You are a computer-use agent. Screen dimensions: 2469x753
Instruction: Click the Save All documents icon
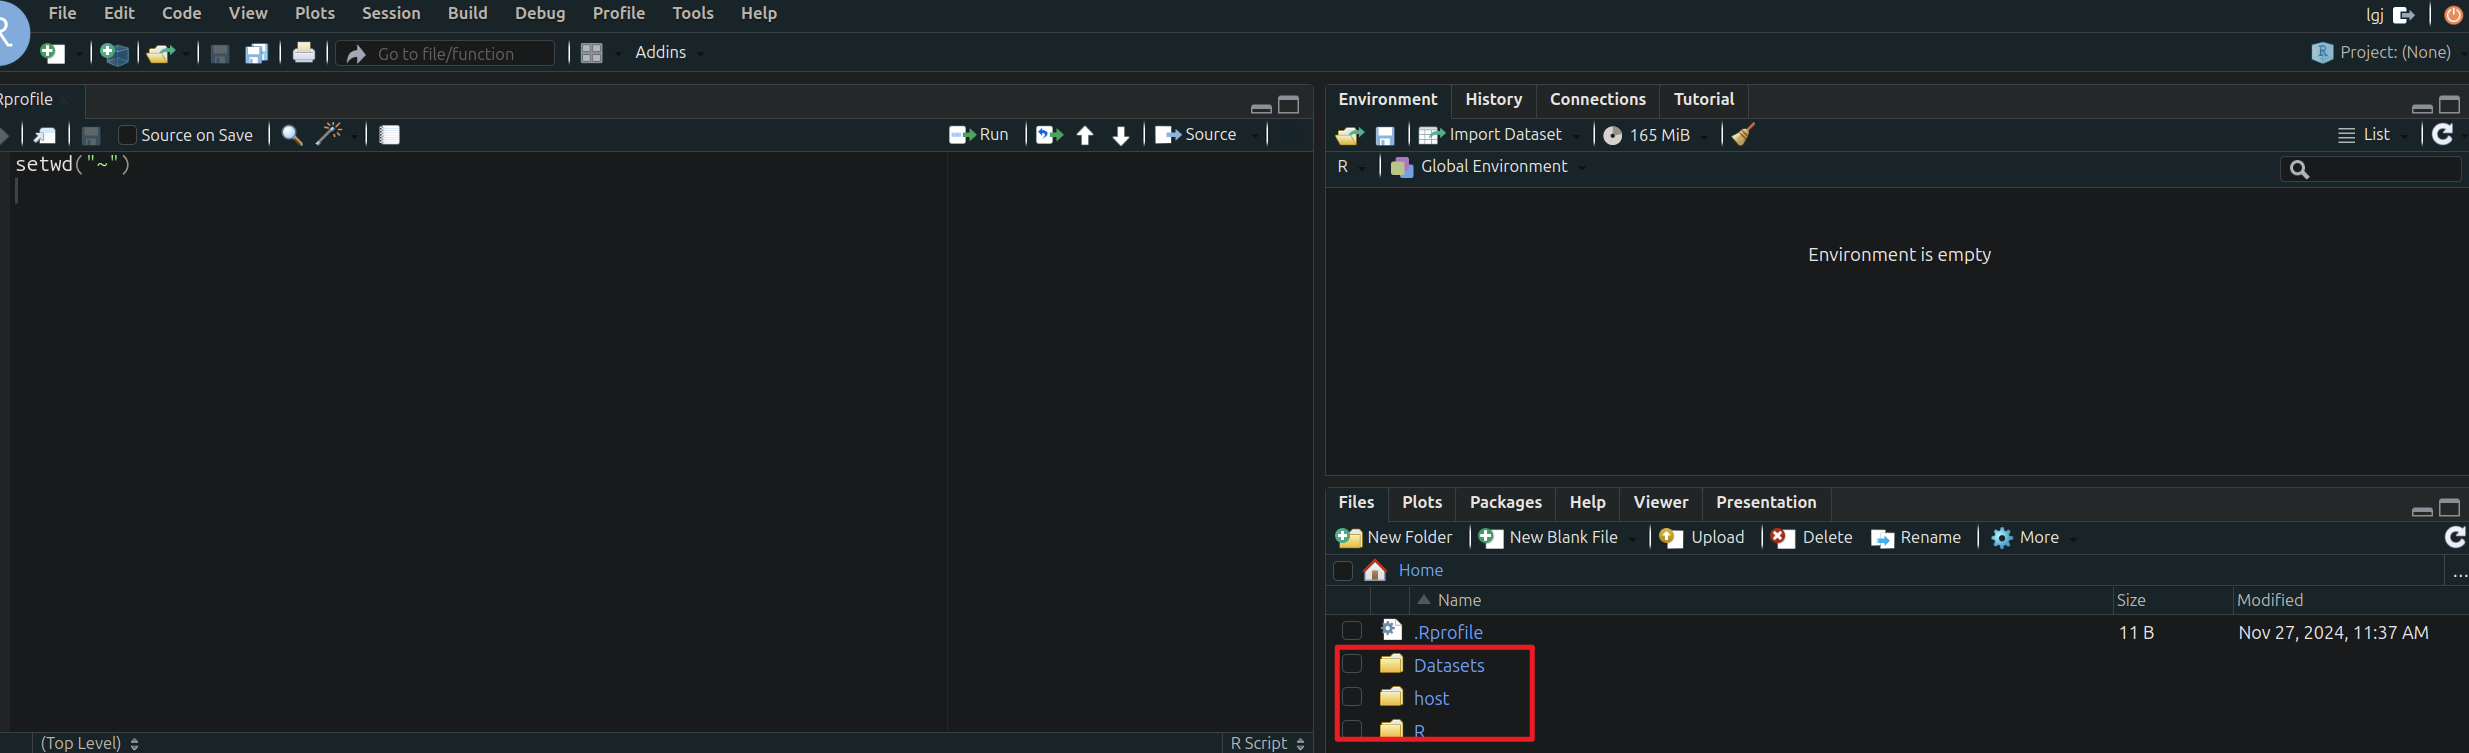pyautogui.click(x=257, y=53)
